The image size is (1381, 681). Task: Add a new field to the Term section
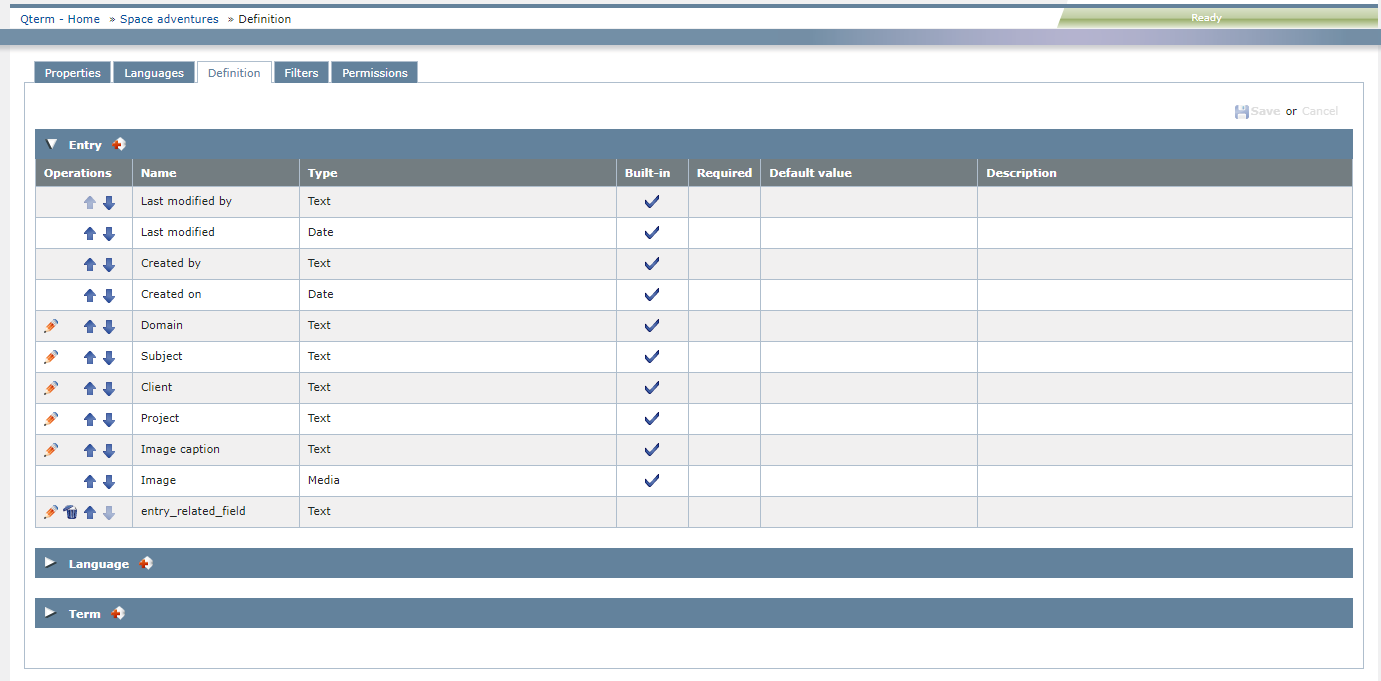[118, 613]
